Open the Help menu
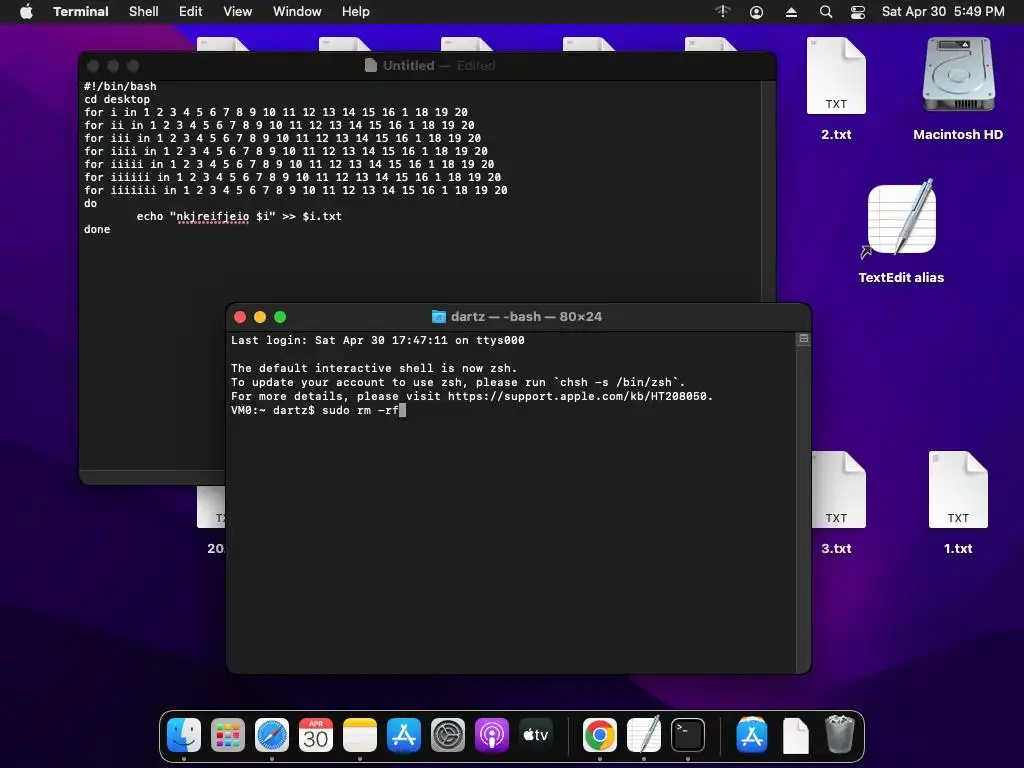Viewport: 1024px width, 768px height. [x=355, y=12]
